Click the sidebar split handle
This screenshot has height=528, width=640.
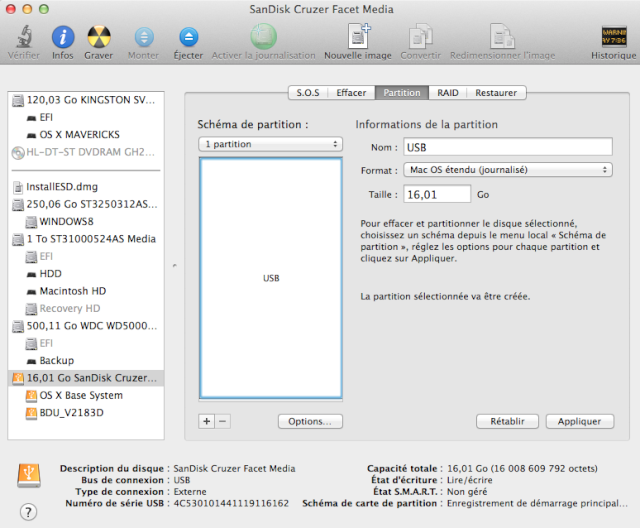tap(175, 266)
